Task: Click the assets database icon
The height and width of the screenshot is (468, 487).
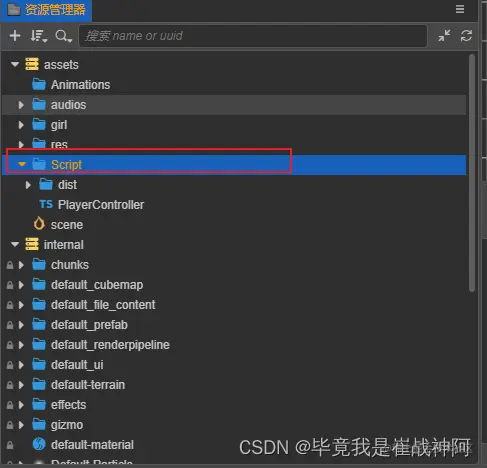Action: click(x=32, y=64)
